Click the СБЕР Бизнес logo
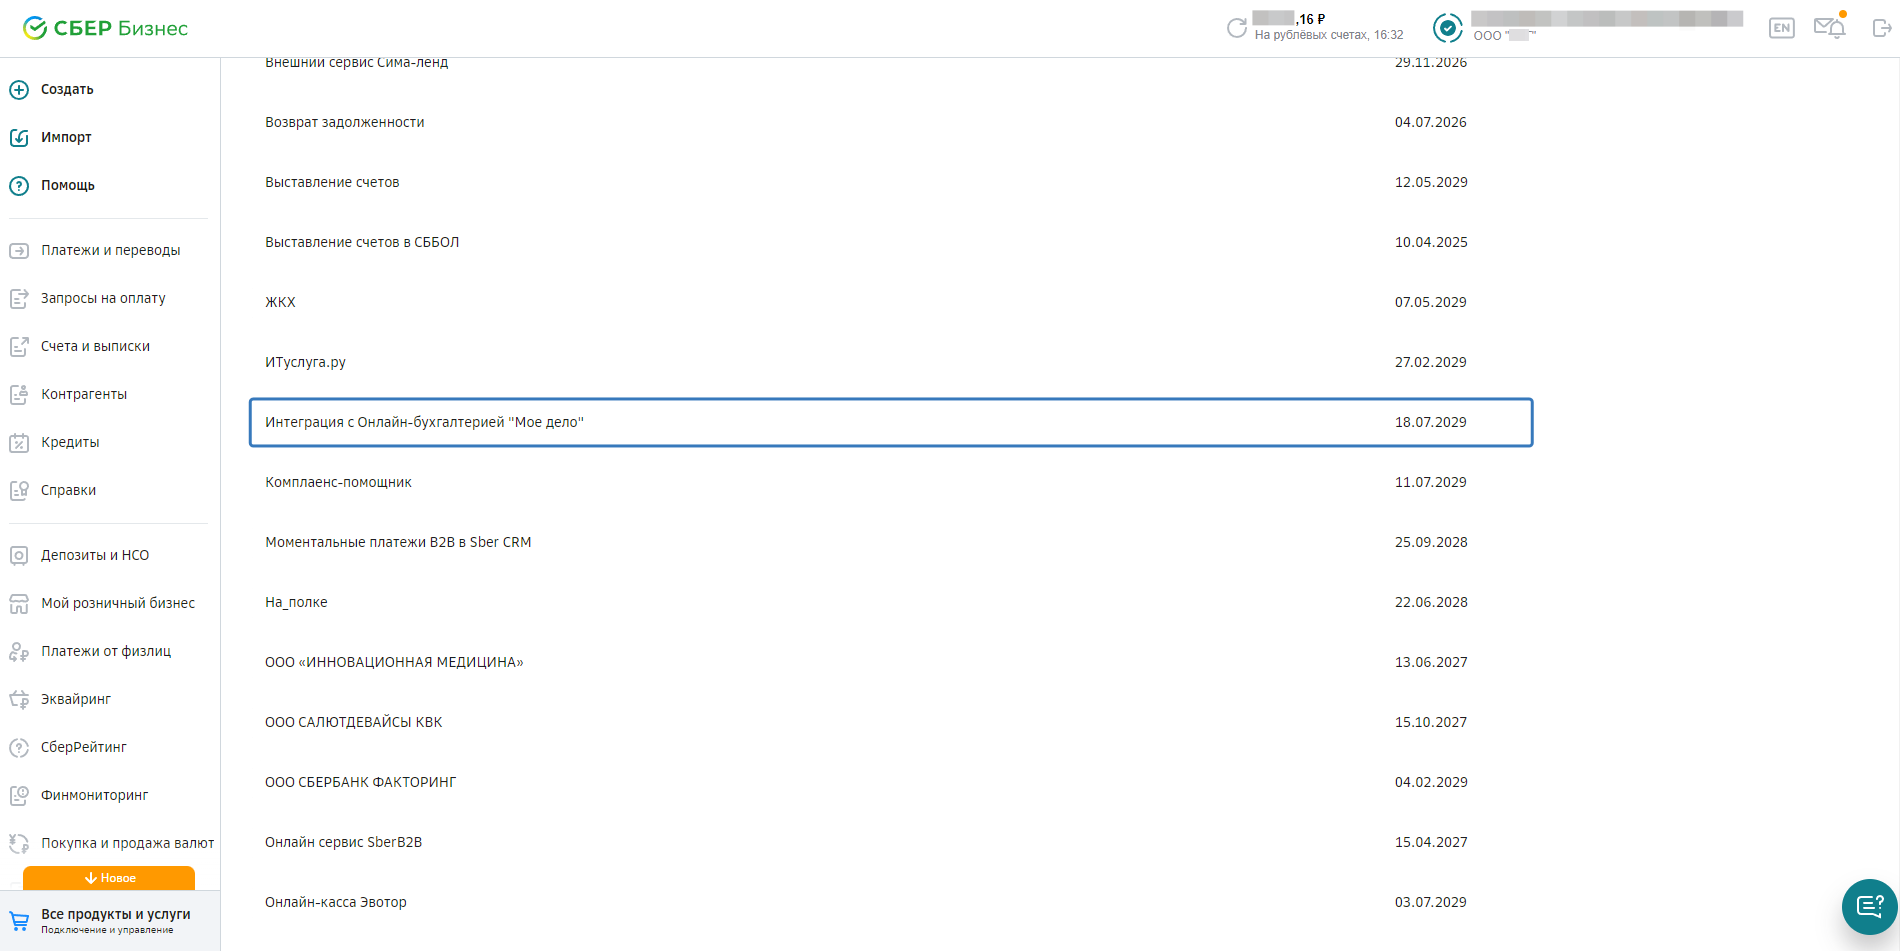Image resolution: width=1900 pixels, height=951 pixels. coord(105,28)
